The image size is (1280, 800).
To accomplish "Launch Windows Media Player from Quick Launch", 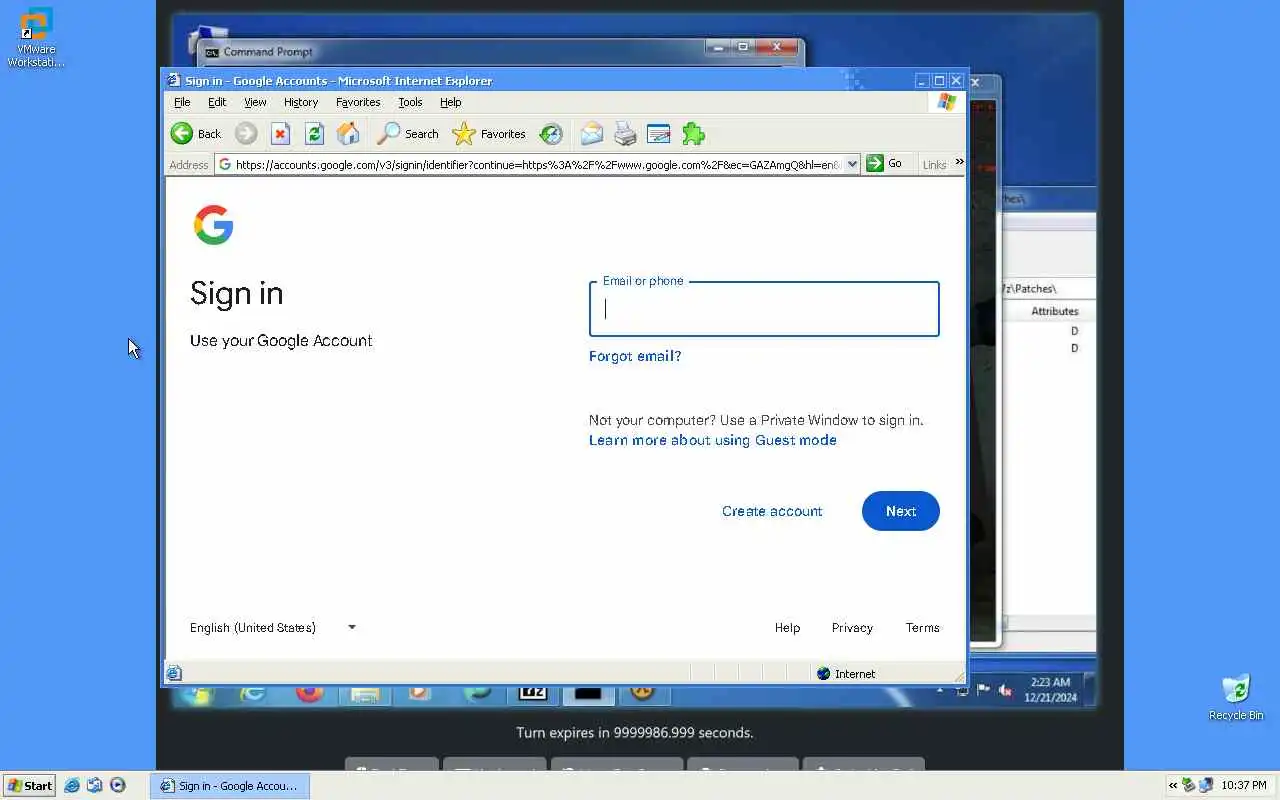I will (118, 786).
